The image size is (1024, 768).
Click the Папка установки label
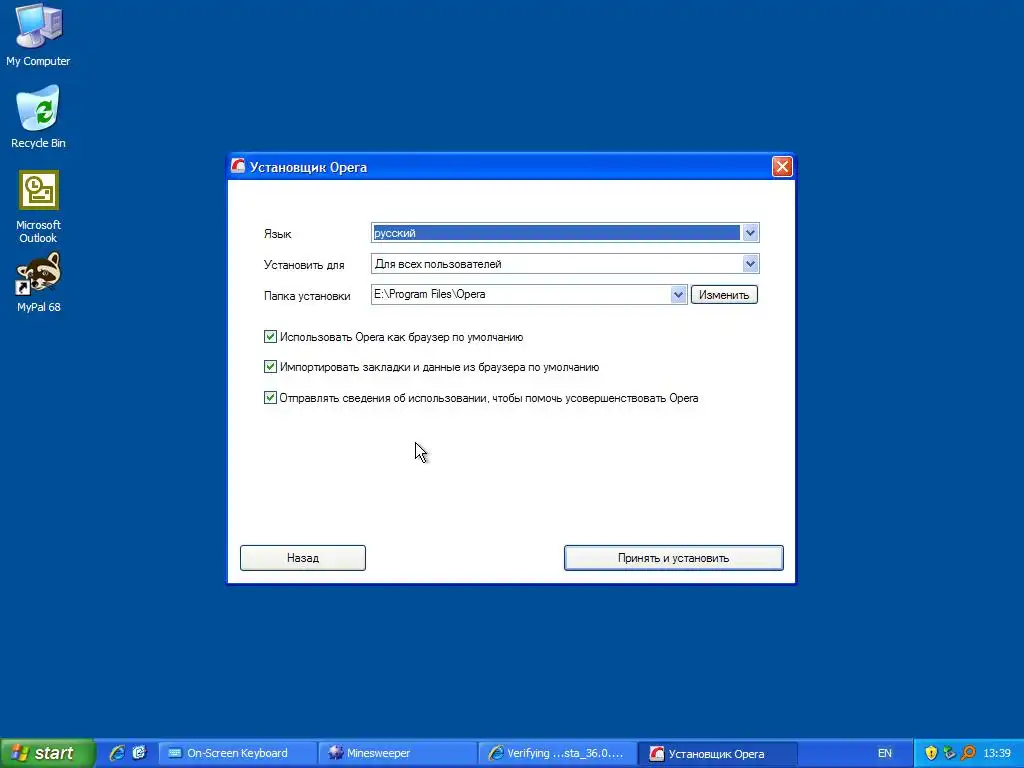[307, 296]
